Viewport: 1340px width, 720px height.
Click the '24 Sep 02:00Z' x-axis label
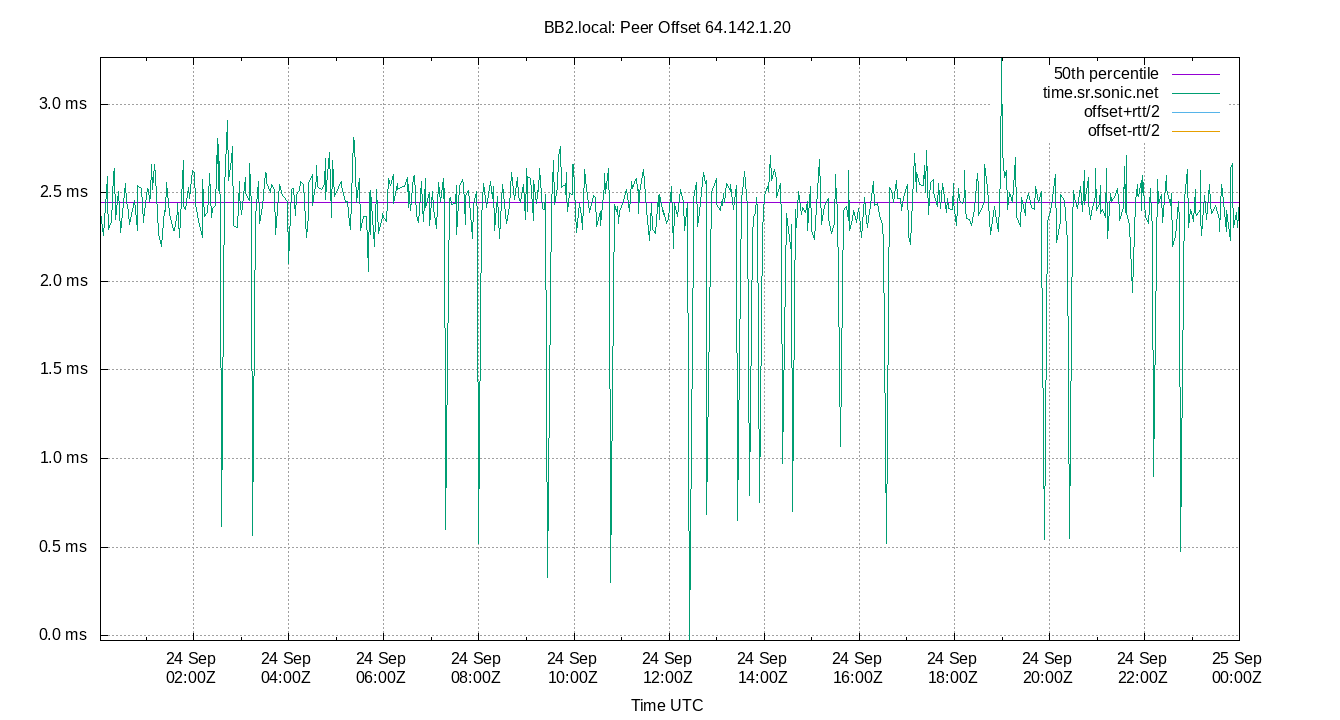pyautogui.click(x=191, y=668)
